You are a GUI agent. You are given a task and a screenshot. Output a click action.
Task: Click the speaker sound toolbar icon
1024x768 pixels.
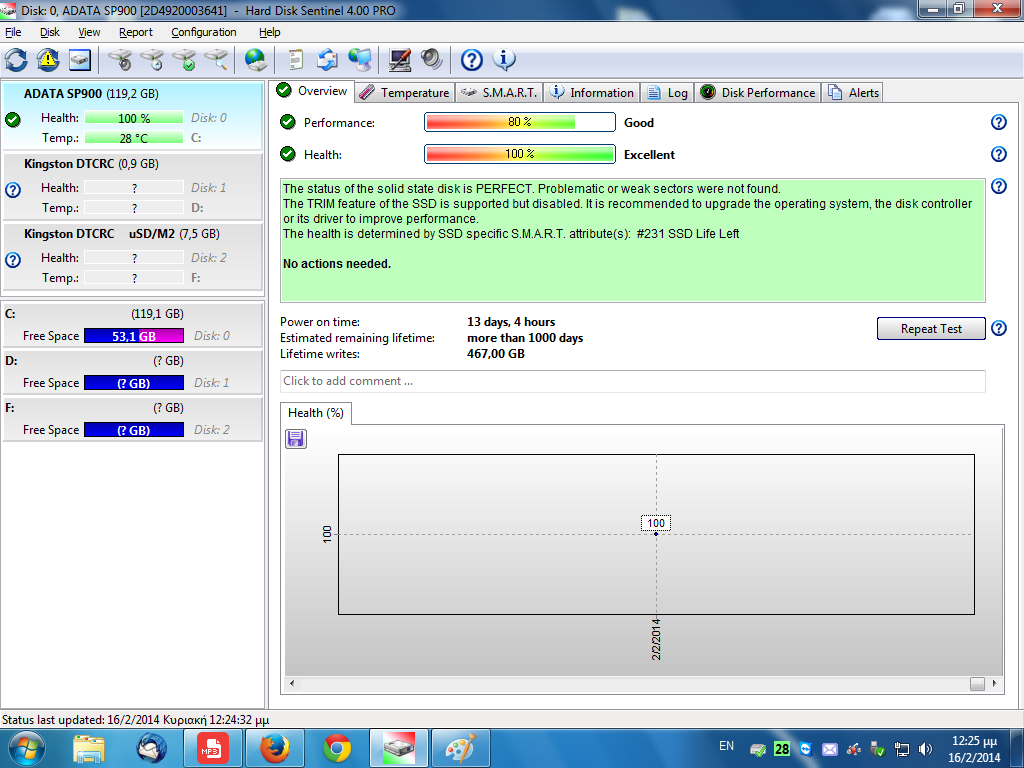[x=432, y=60]
